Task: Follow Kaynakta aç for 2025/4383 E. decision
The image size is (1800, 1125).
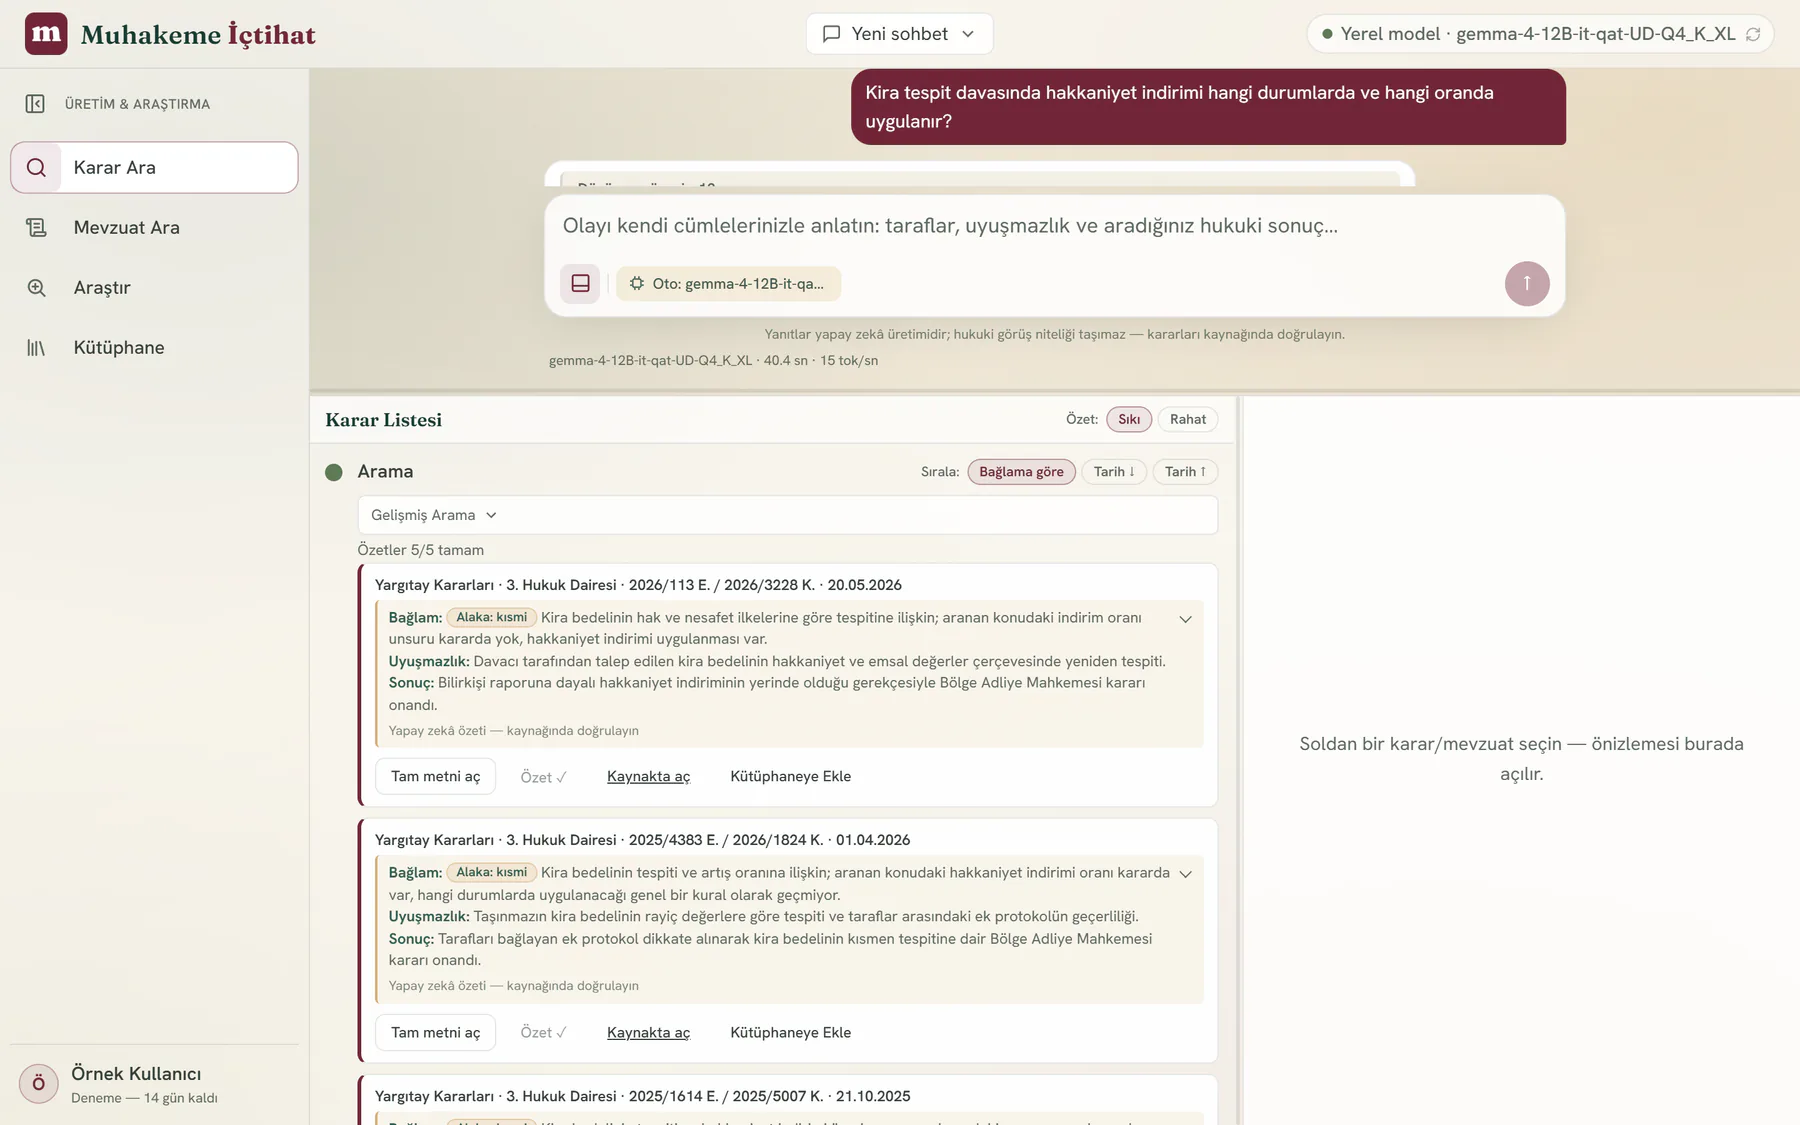Action: coord(648,1033)
